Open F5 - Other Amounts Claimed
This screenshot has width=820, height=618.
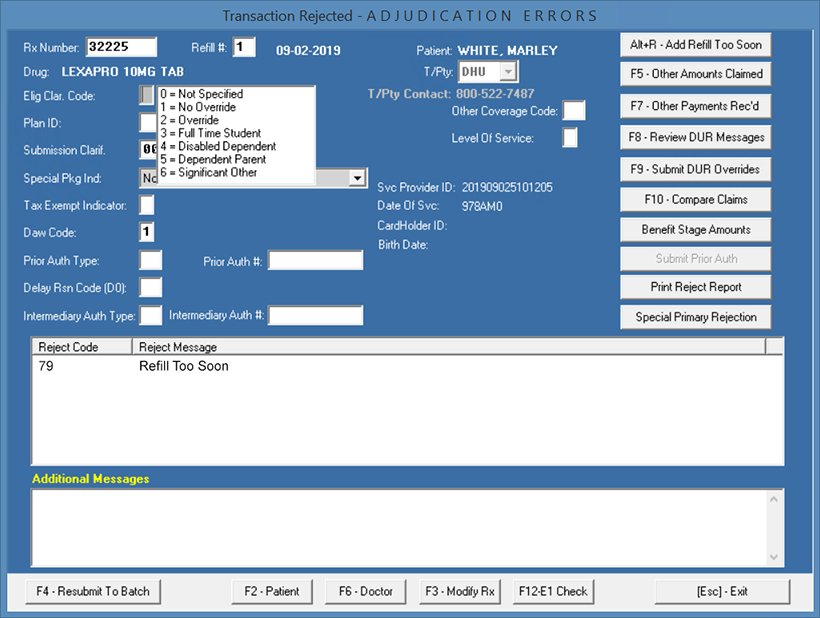(x=695, y=74)
